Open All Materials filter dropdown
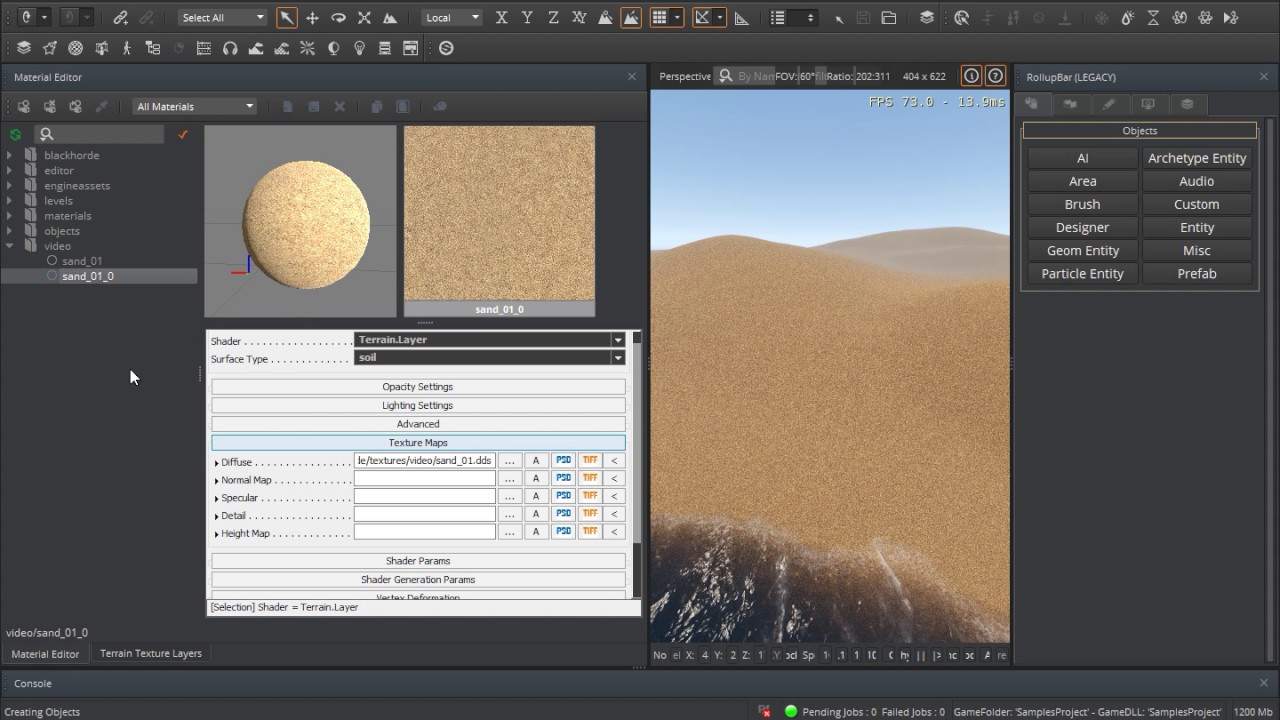 click(x=195, y=107)
